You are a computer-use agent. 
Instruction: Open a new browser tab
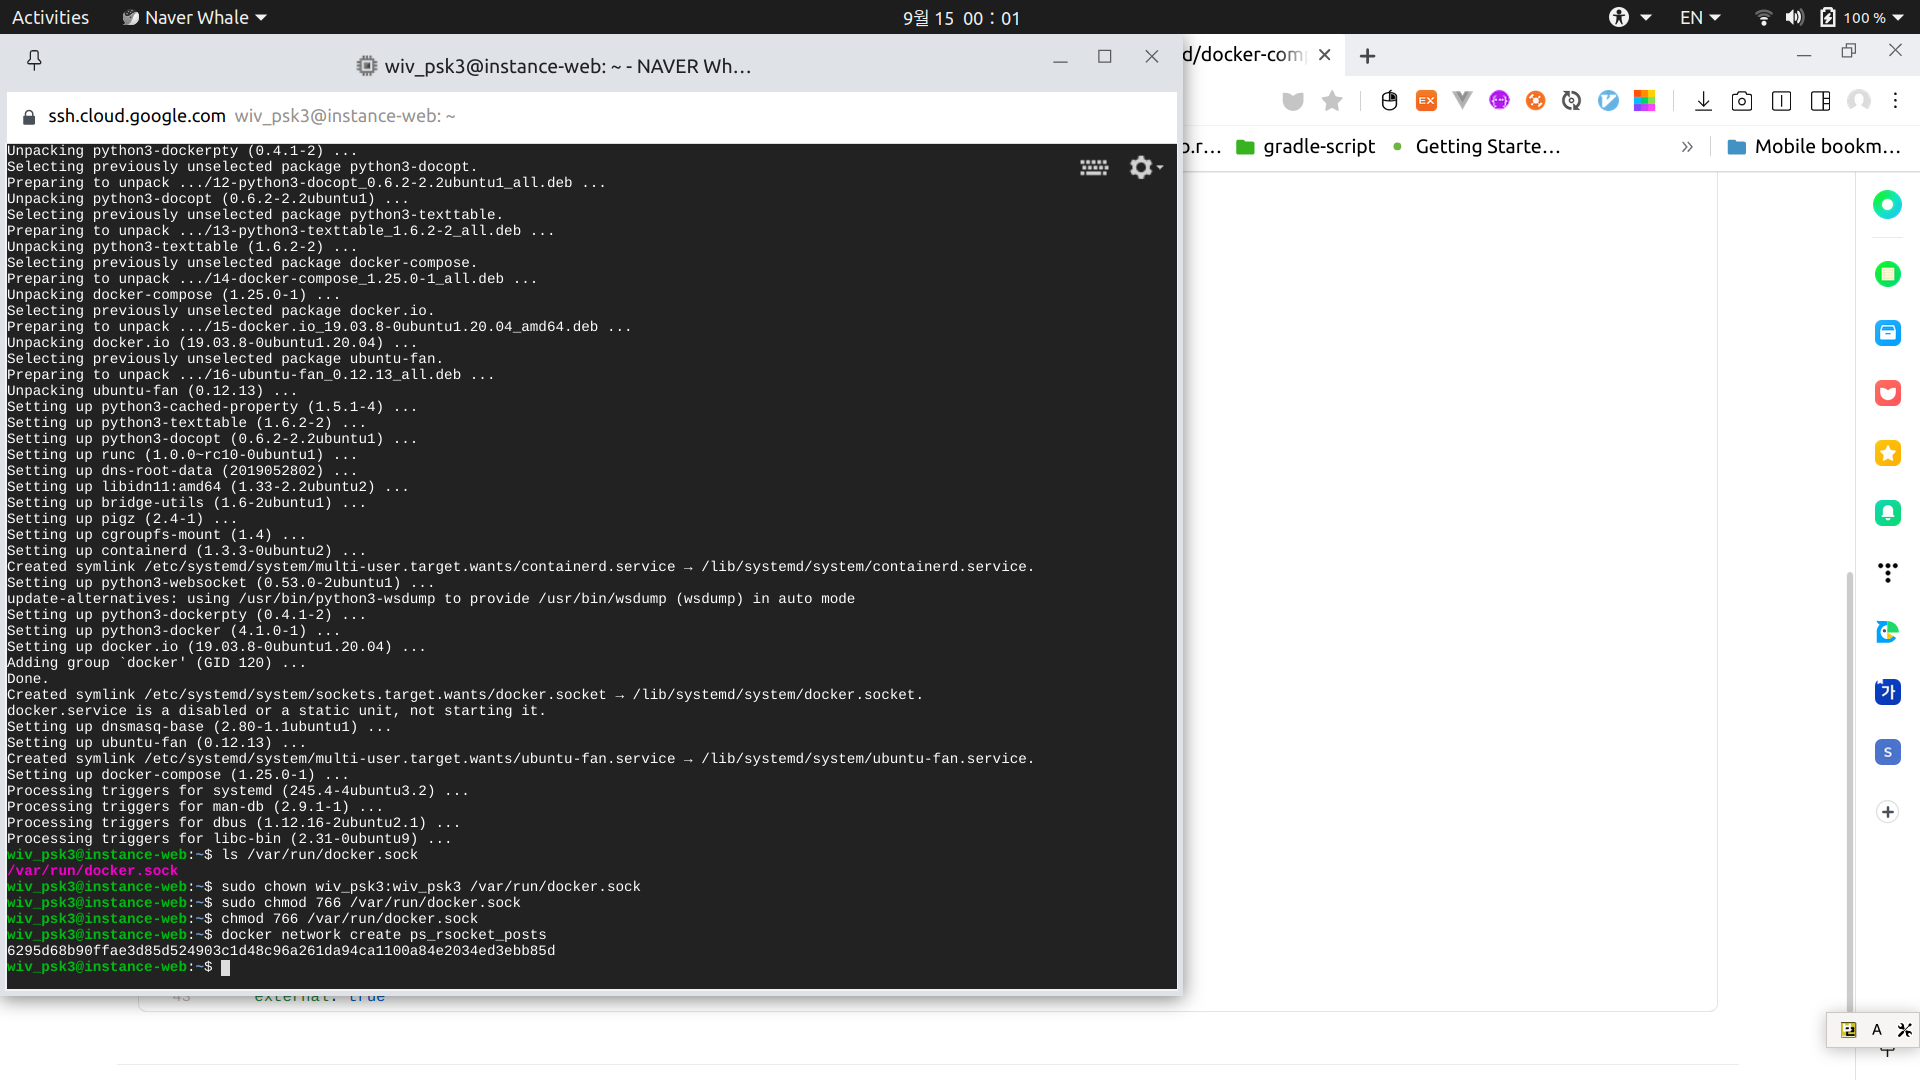point(1367,56)
